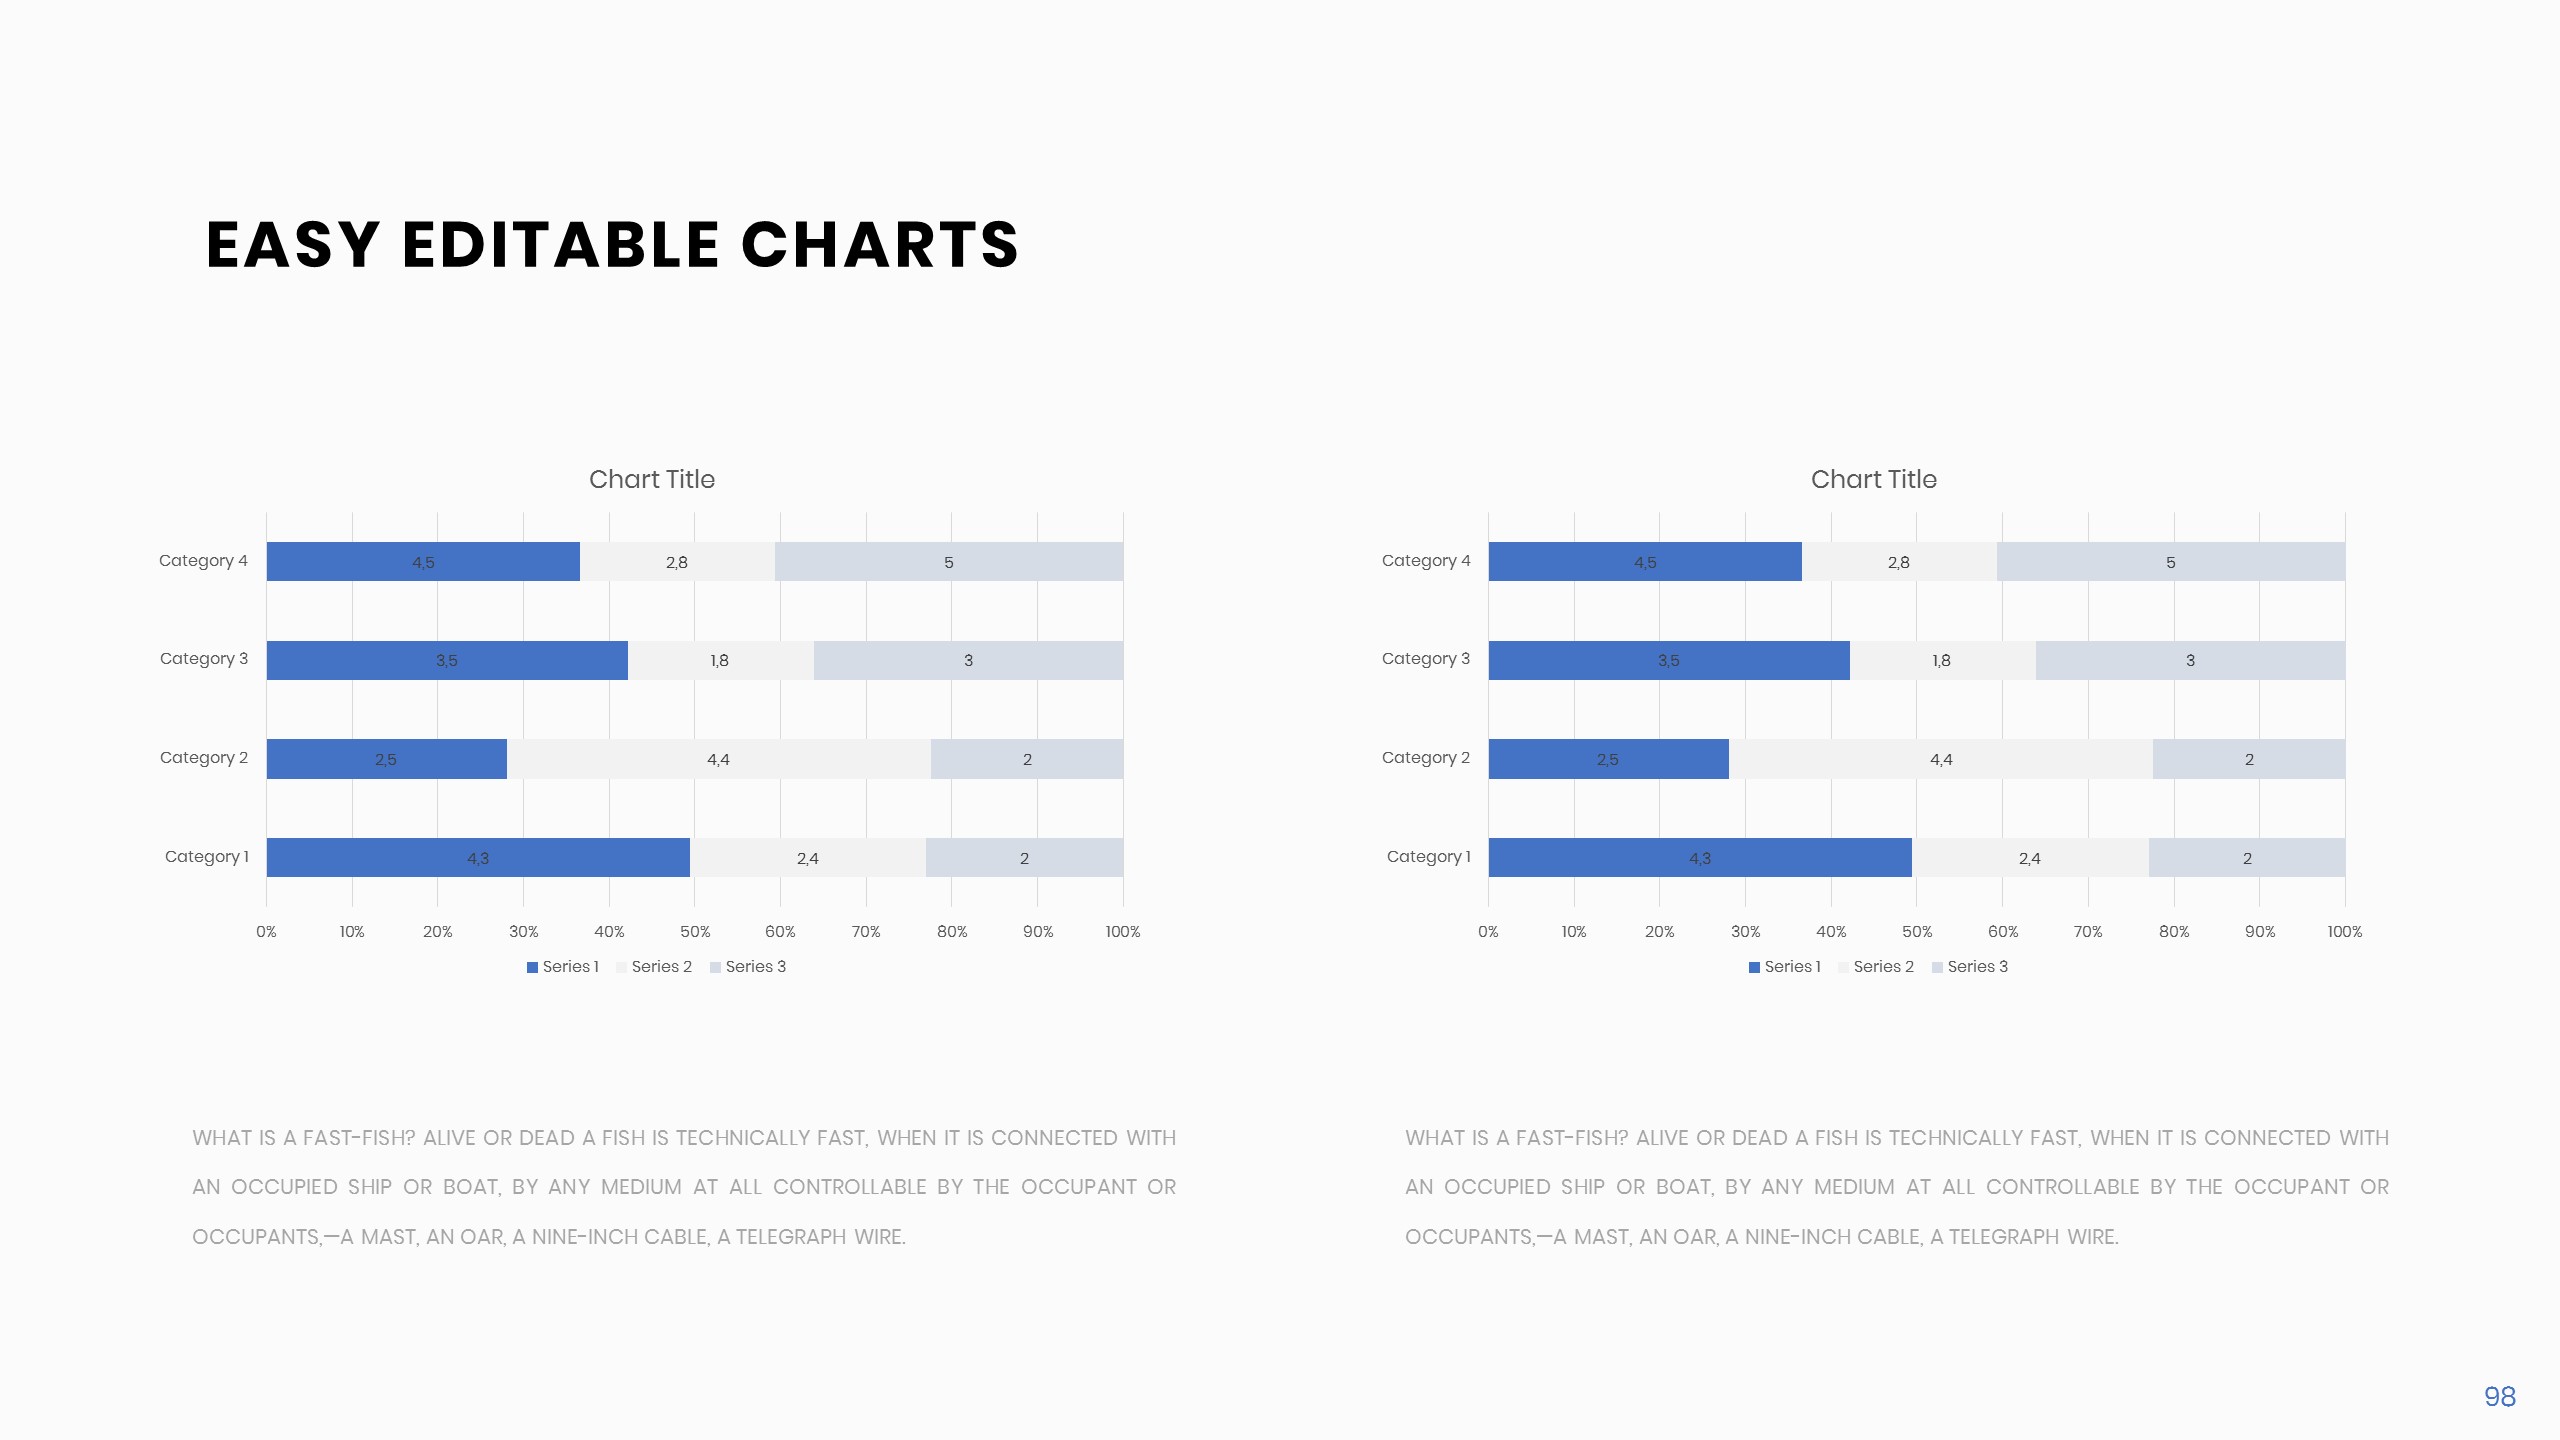Click the 2,8 bar segment in left chart
The image size is (2560, 1440).
coord(677,562)
